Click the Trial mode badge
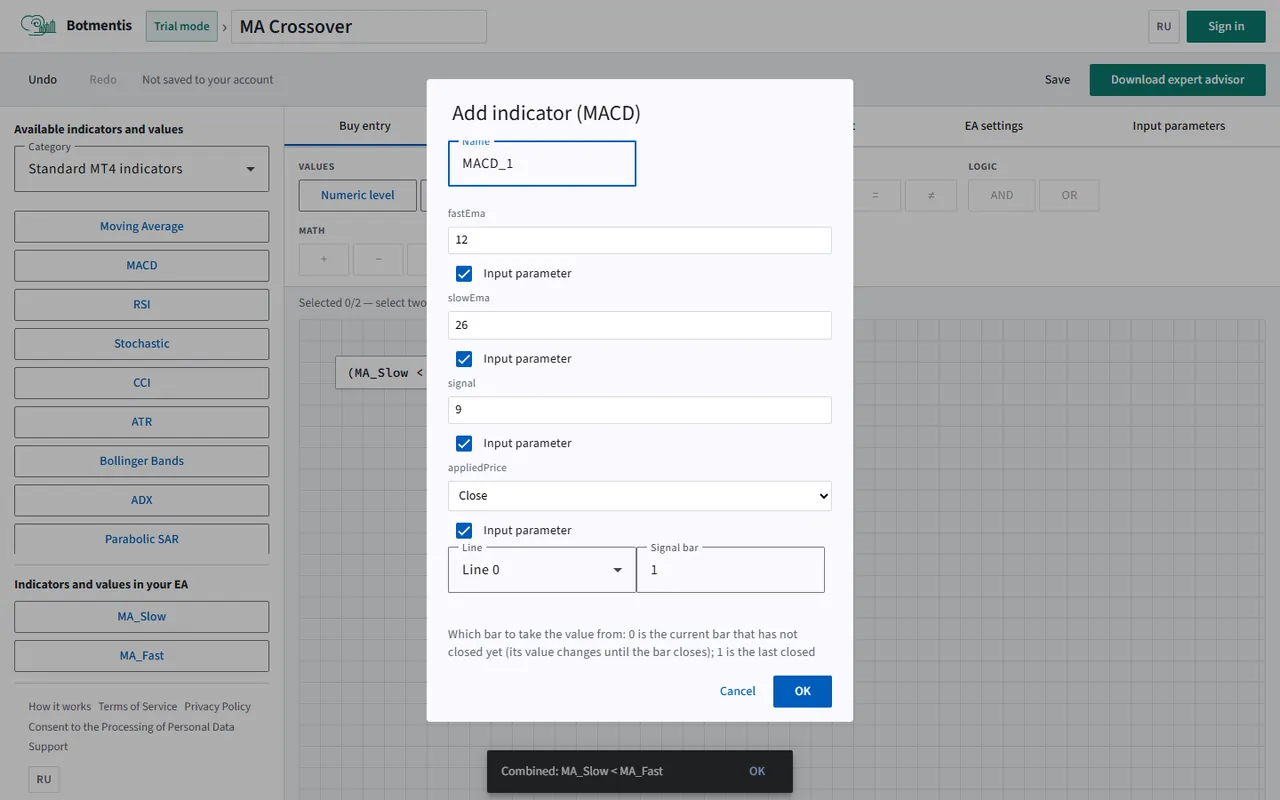This screenshot has height=800, width=1280. 182,26
